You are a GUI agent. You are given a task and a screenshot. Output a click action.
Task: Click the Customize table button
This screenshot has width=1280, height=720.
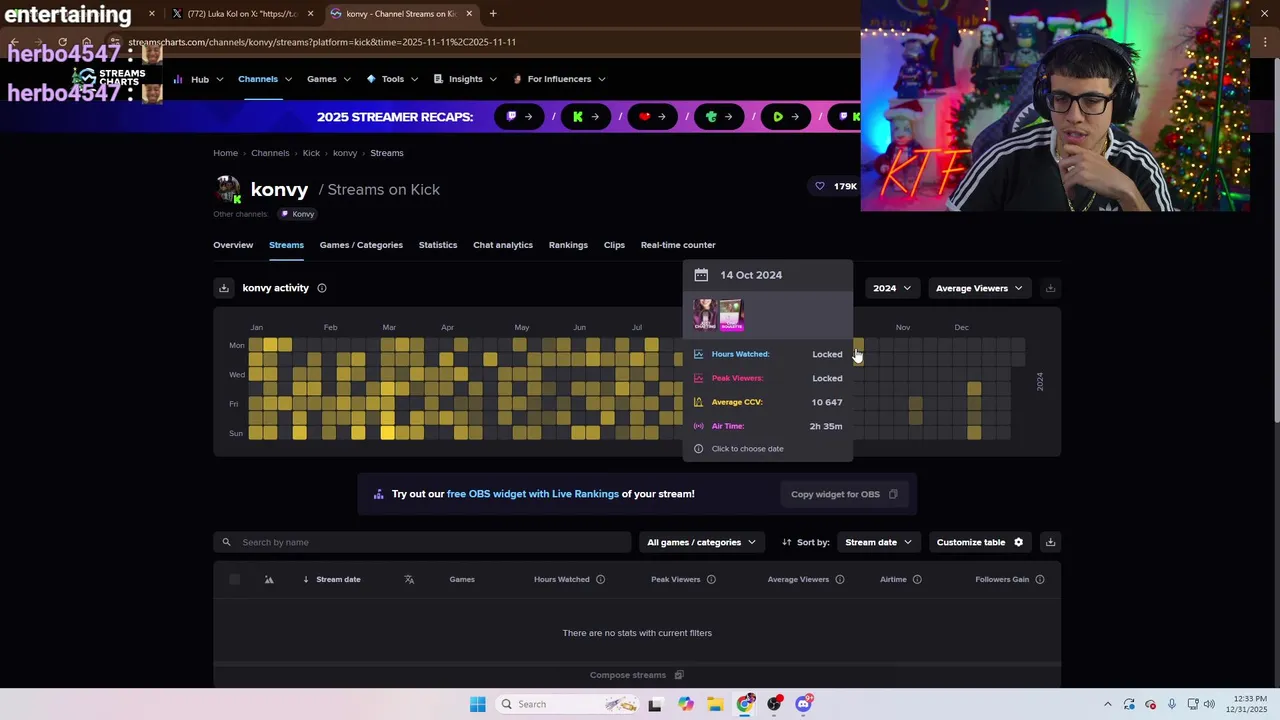980,542
